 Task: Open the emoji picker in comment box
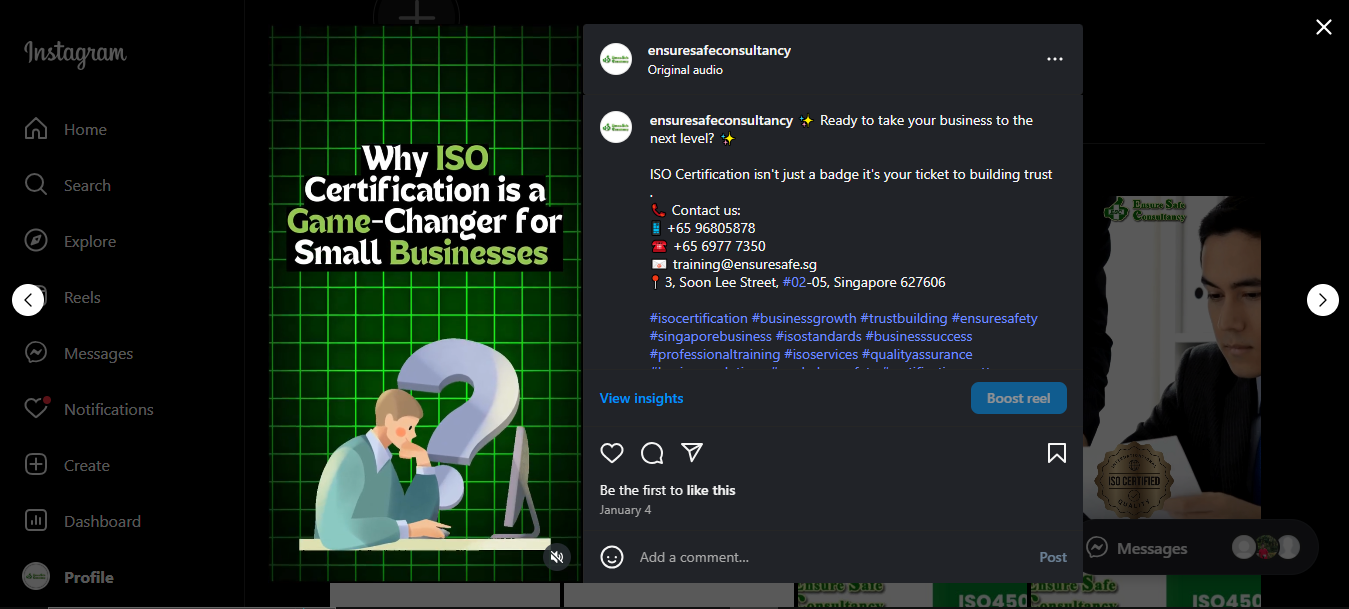[x=612, y=557]
